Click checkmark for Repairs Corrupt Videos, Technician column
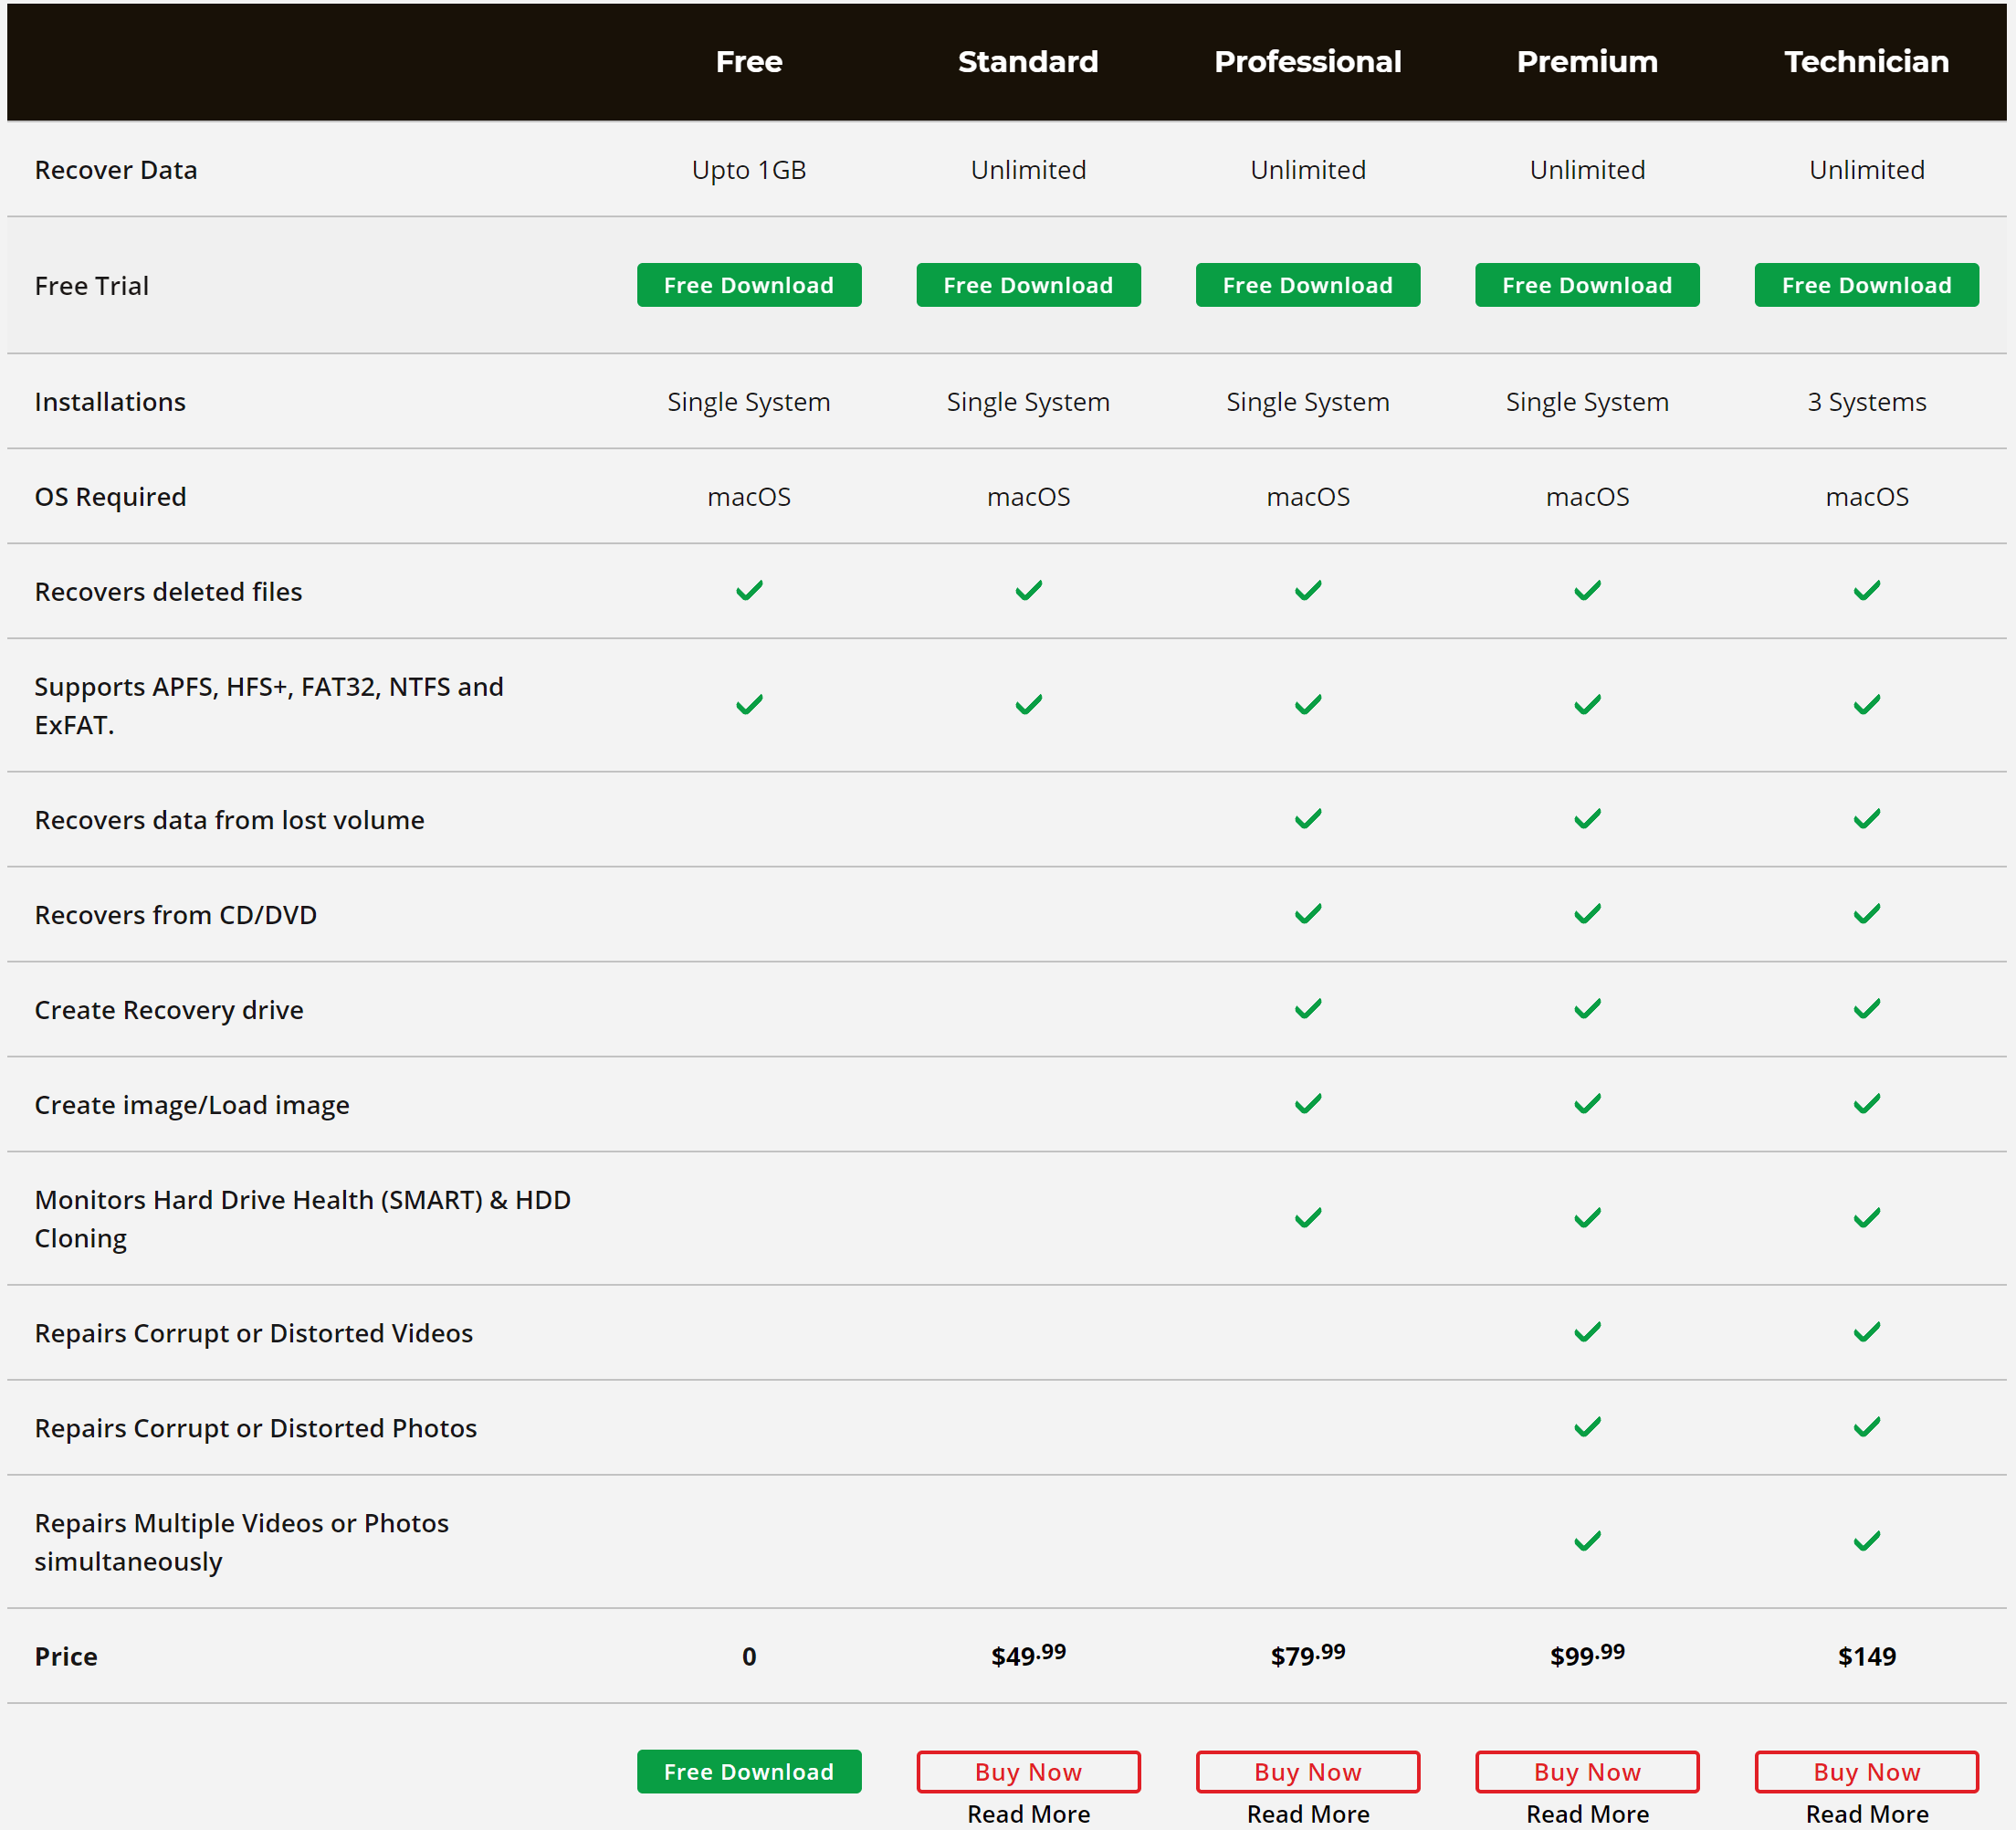Image resolution: width=2016 pixels, height=1830 pixels. (x=1867, y=1332)
